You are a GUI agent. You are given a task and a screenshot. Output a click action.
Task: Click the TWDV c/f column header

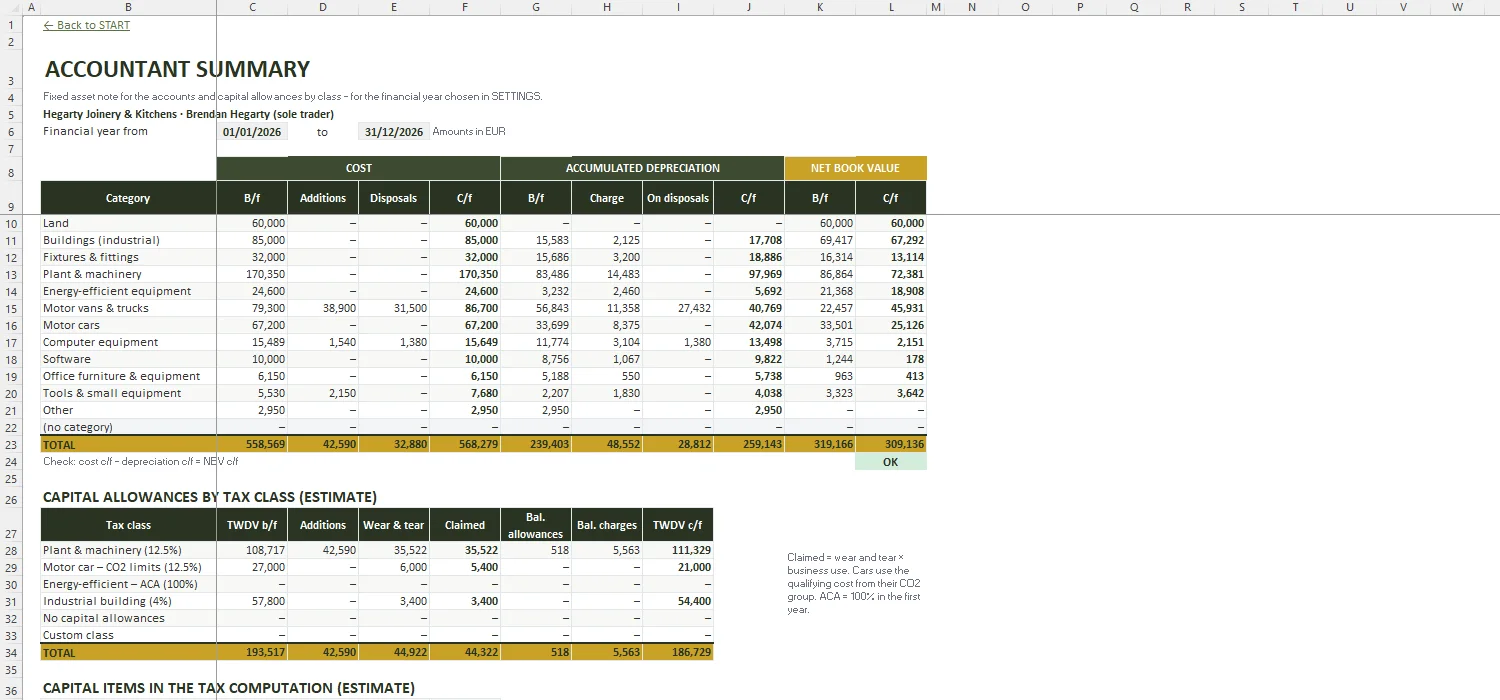[x=678, y=525]
